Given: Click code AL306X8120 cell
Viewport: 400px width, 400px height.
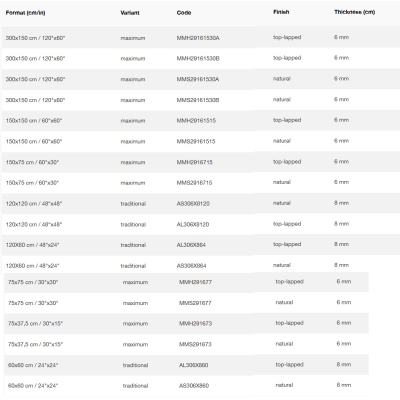Looking at the screenshot, I should [193, 224].
